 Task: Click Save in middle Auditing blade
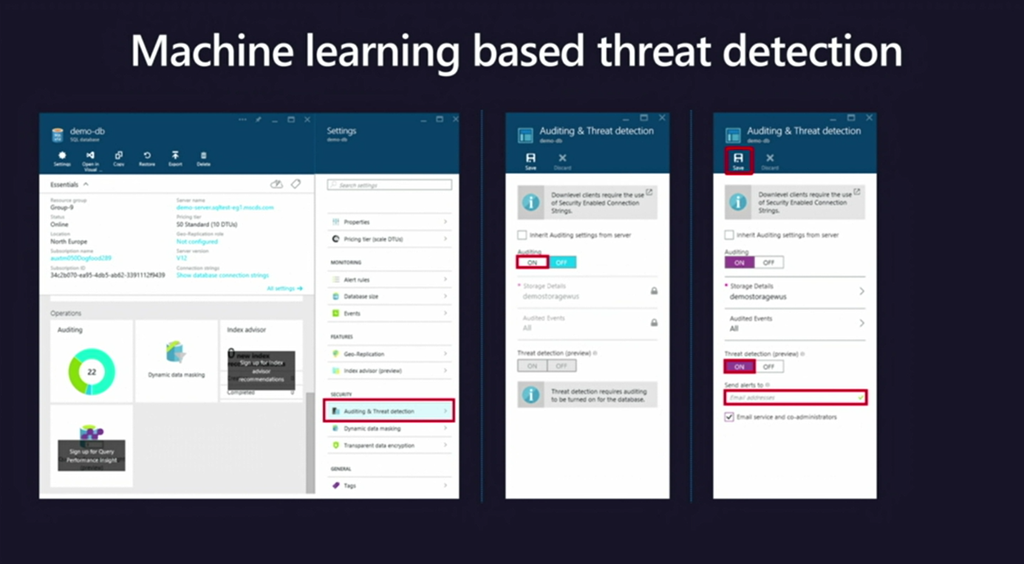coord(530,162)
